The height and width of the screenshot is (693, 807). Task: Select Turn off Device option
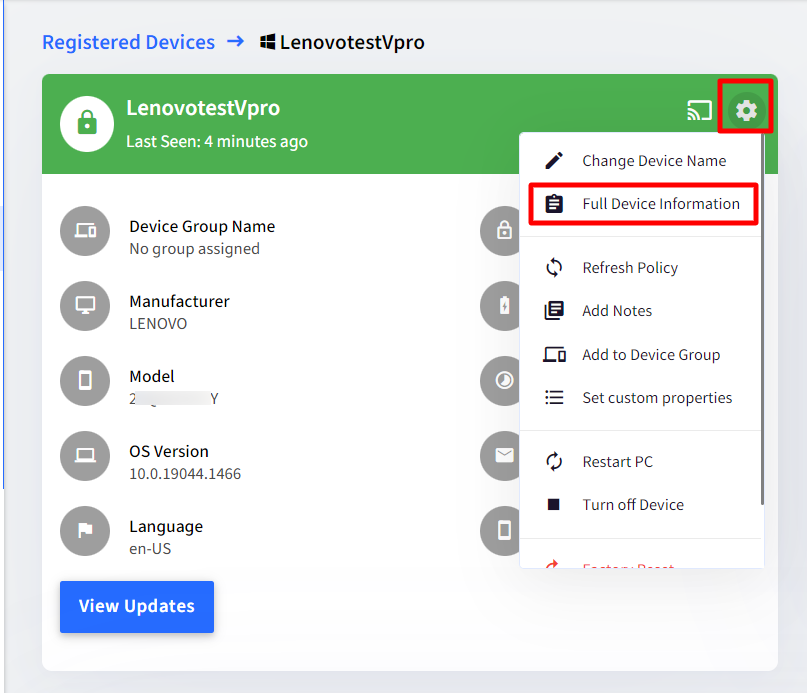[x=641, y=505]
